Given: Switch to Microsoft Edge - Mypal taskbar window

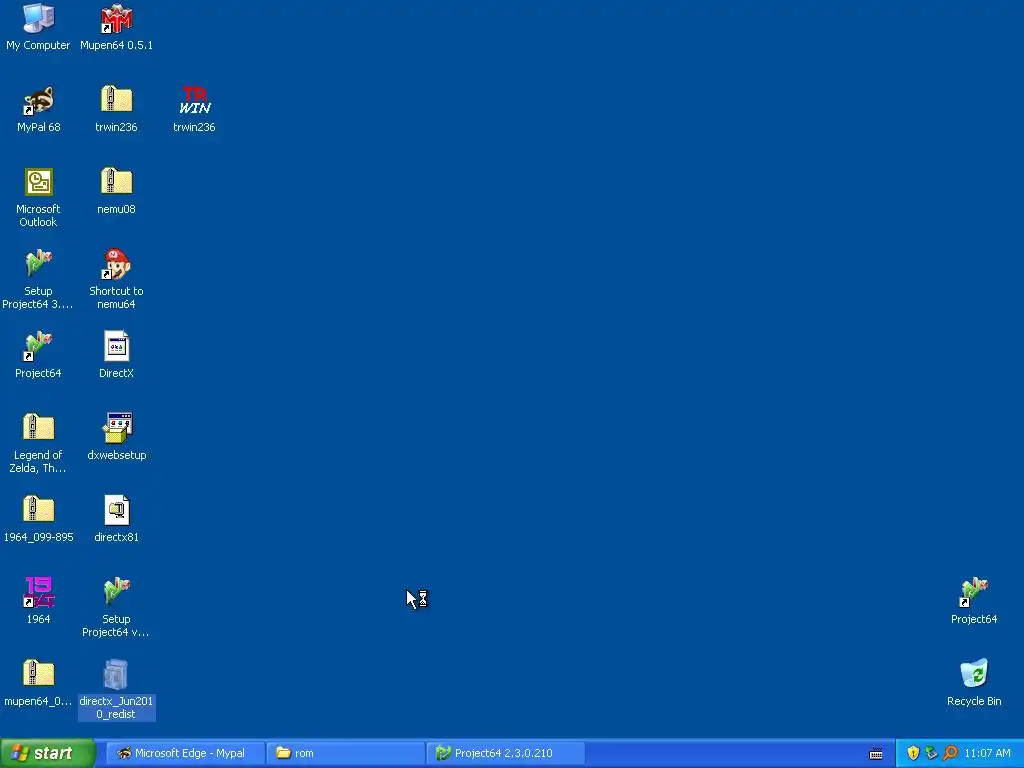Looking at the screenshot, I should [x=185, y=753].
